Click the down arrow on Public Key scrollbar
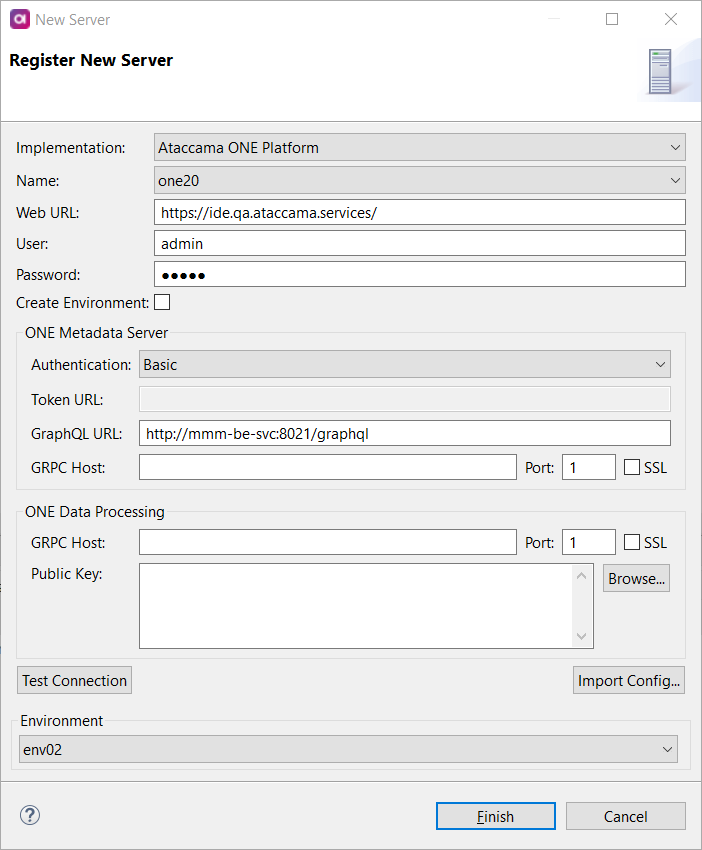Viewport: 702px width, 850px height. pyautogui.click(x=582, y=634)
